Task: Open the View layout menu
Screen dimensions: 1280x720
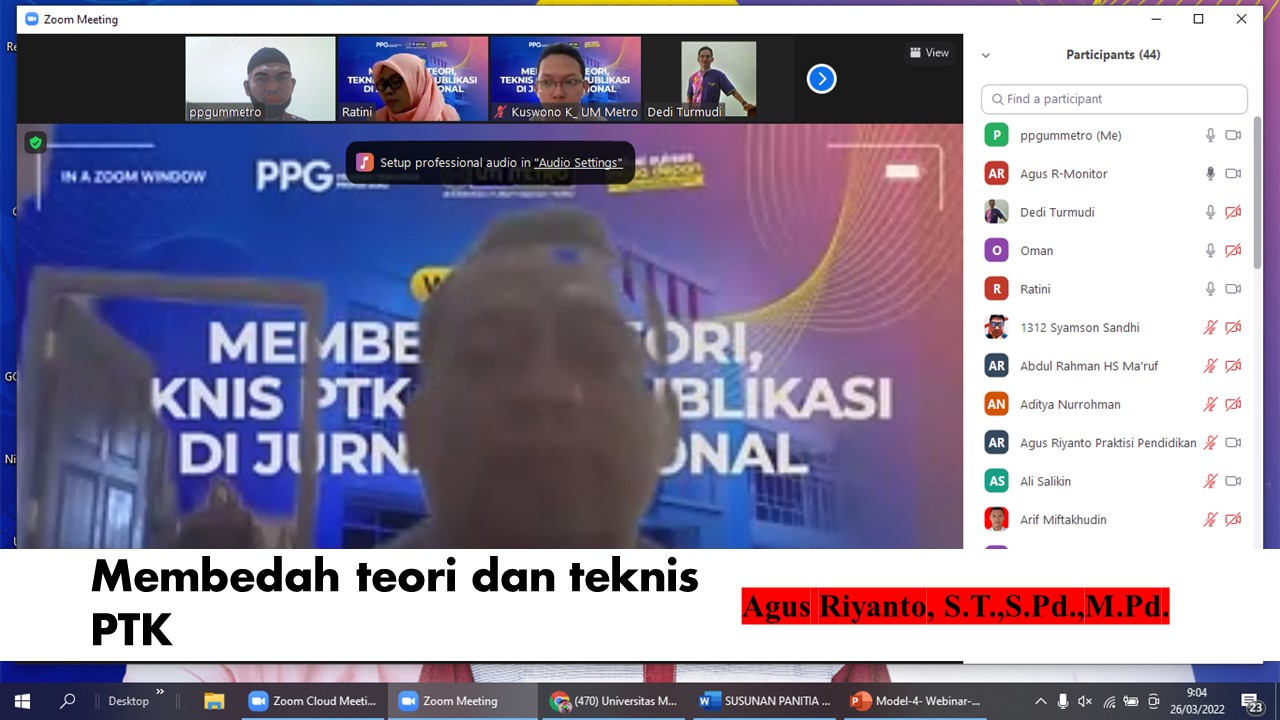Action: [x=929, y=53]
